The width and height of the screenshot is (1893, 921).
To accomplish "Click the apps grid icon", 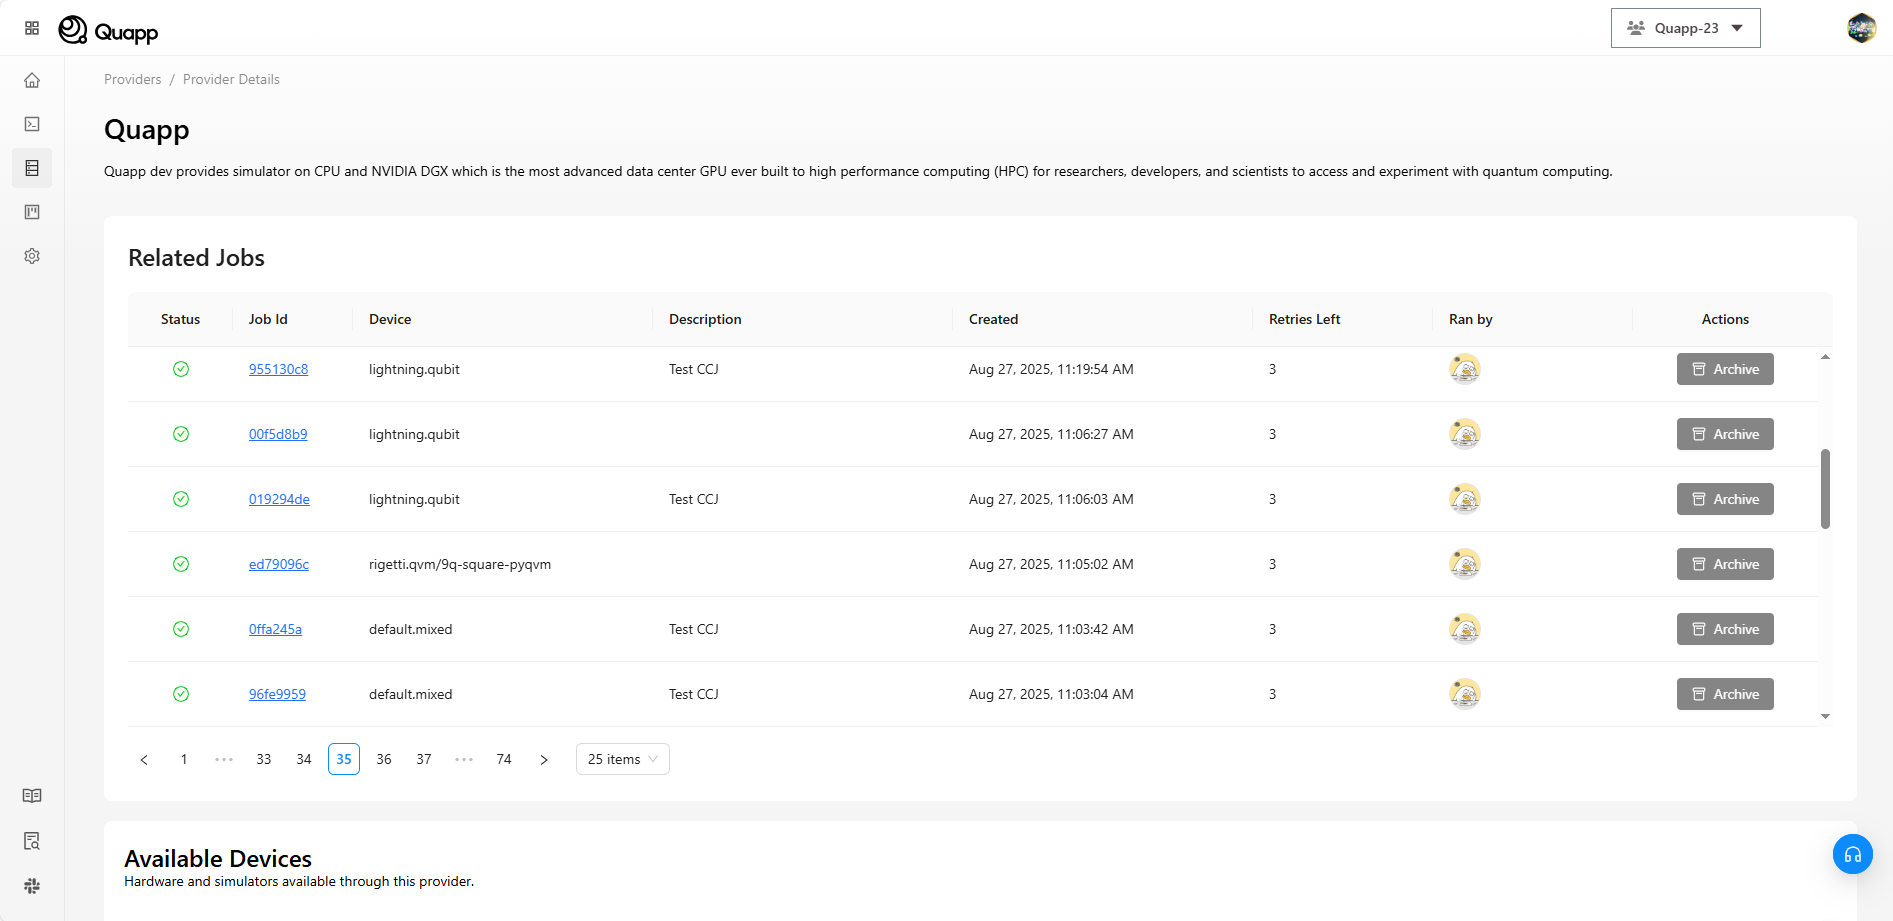I will (x=32, y=28).
